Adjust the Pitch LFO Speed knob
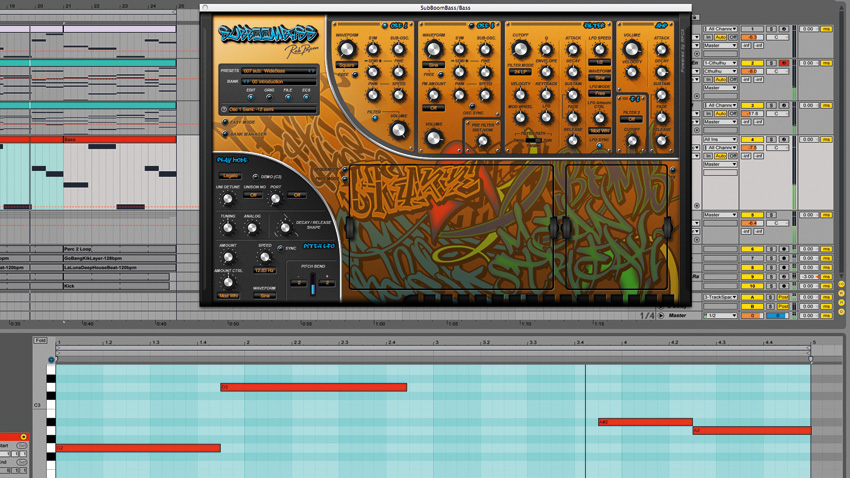This screenshot has height=478, width=850. (265, 257)
